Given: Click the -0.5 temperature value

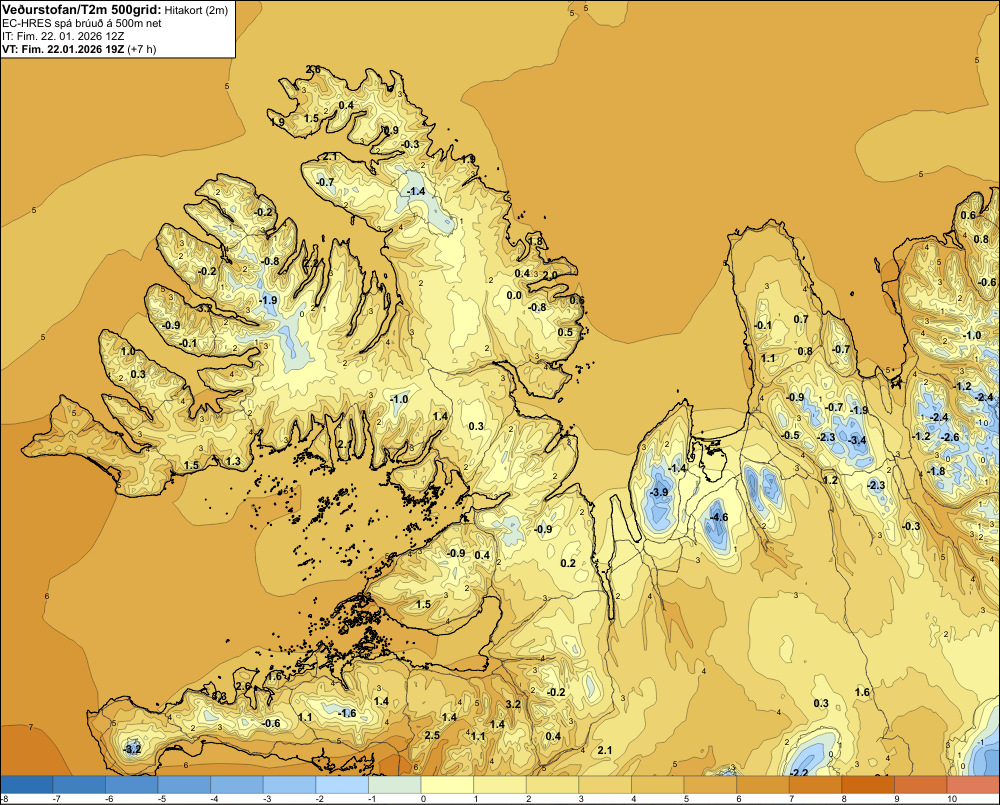Looking at the screenshot, I should tap(791, 435).
